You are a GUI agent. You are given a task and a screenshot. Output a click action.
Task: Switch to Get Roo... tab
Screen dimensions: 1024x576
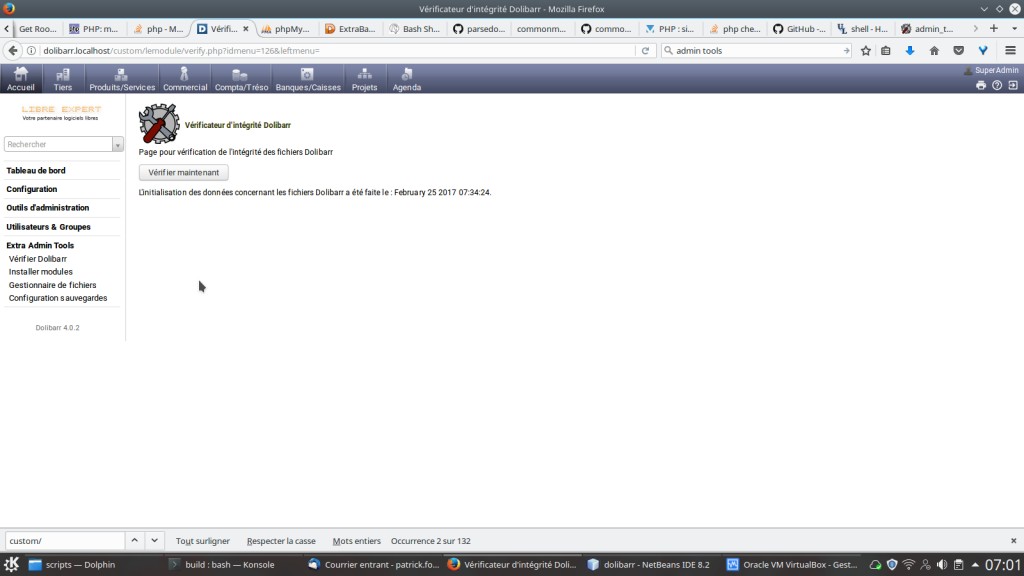pos(38,29)
